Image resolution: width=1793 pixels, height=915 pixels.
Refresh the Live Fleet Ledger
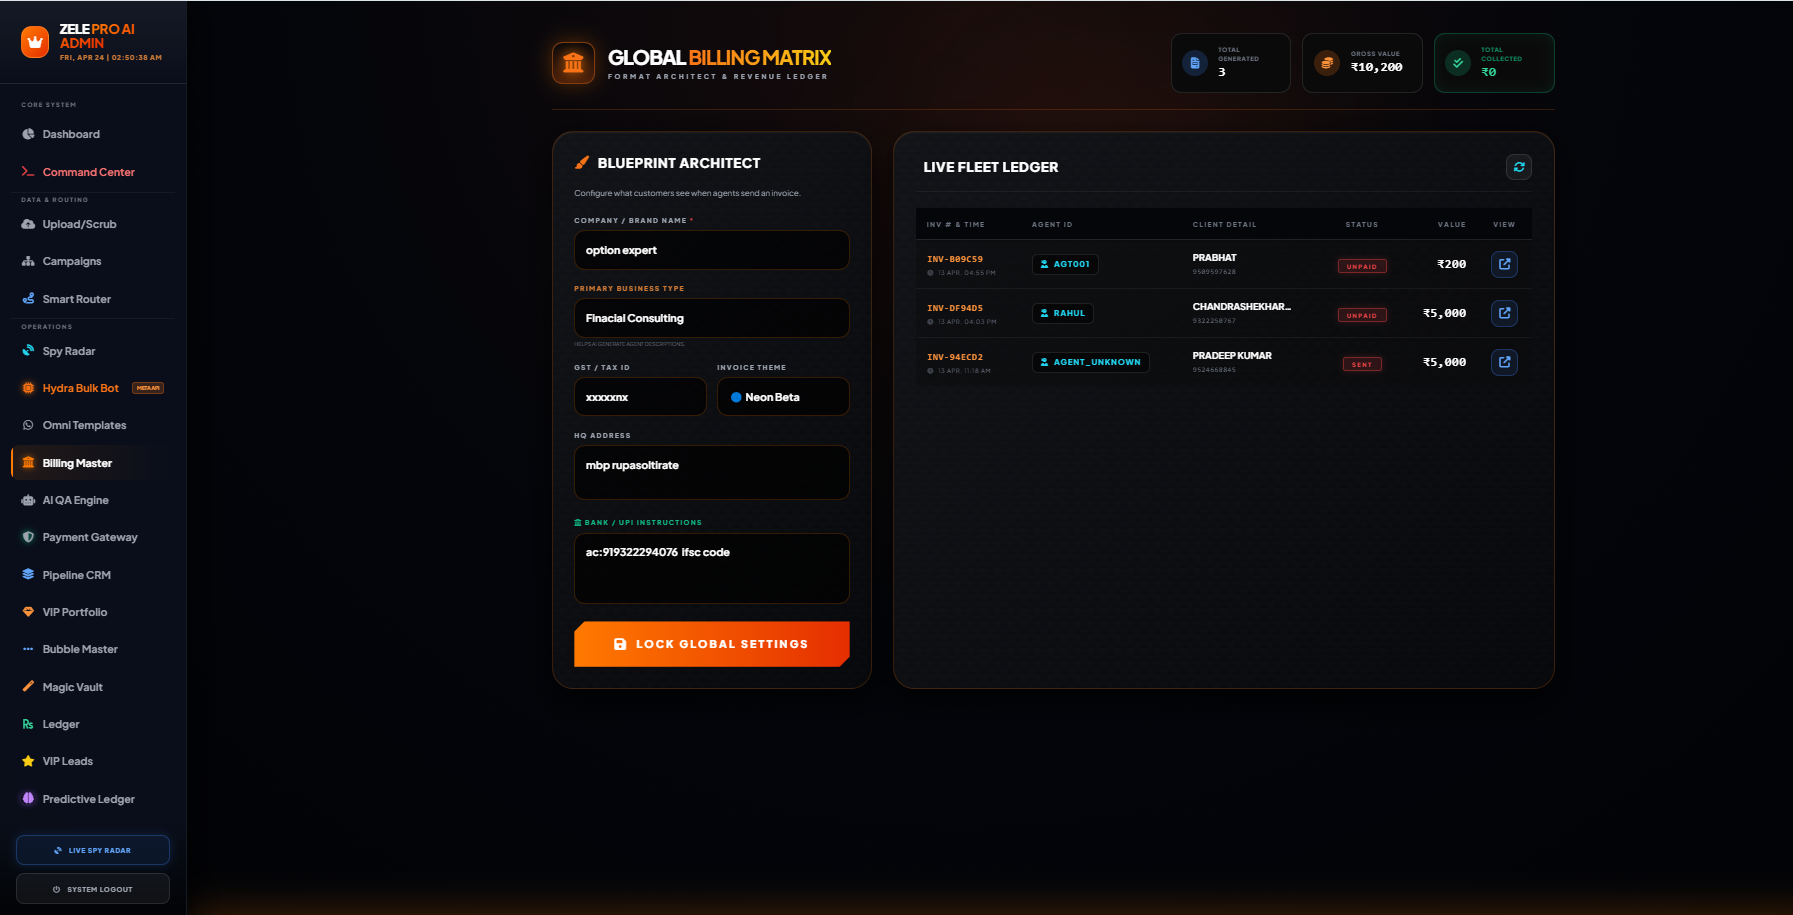pyautogui.click(x=1519, y=167)
